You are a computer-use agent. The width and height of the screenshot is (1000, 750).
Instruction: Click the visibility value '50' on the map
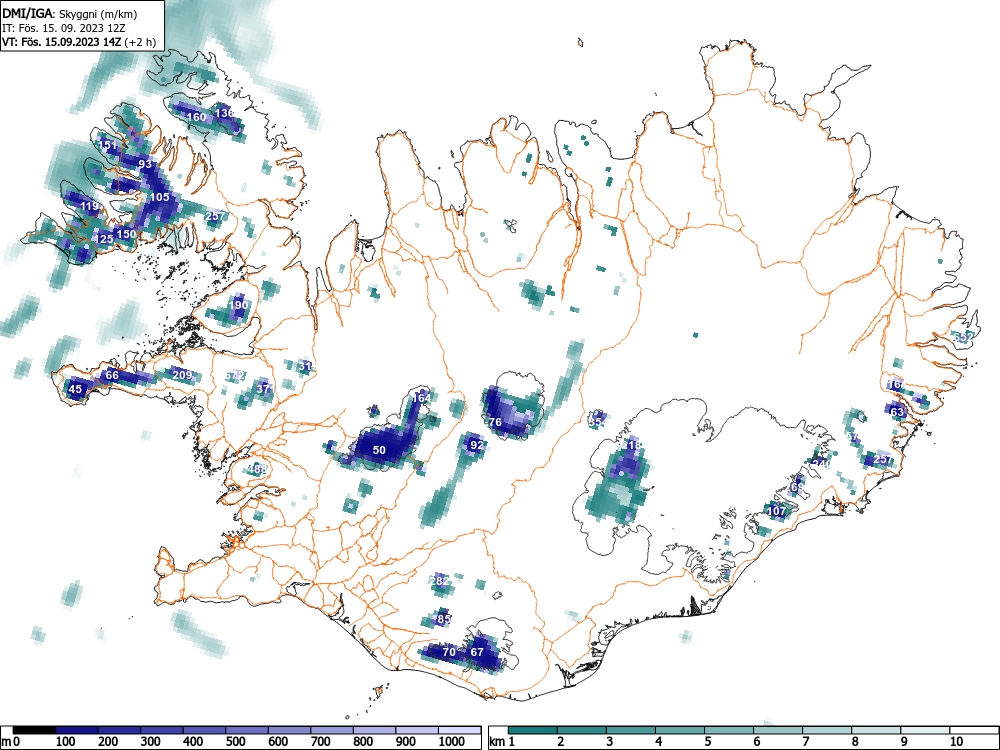click(x=379, y=450)
